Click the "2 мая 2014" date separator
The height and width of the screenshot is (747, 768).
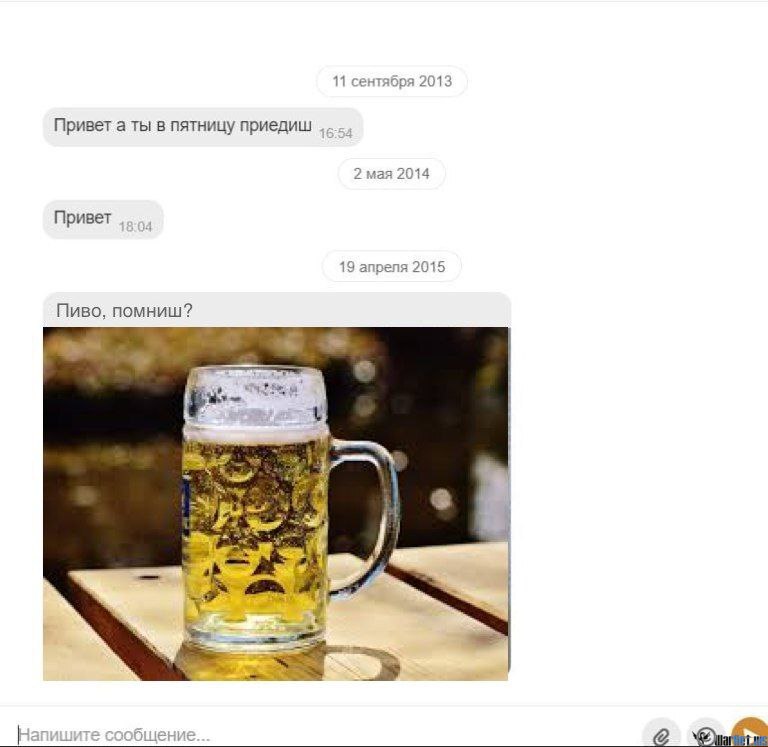[391, 174]
